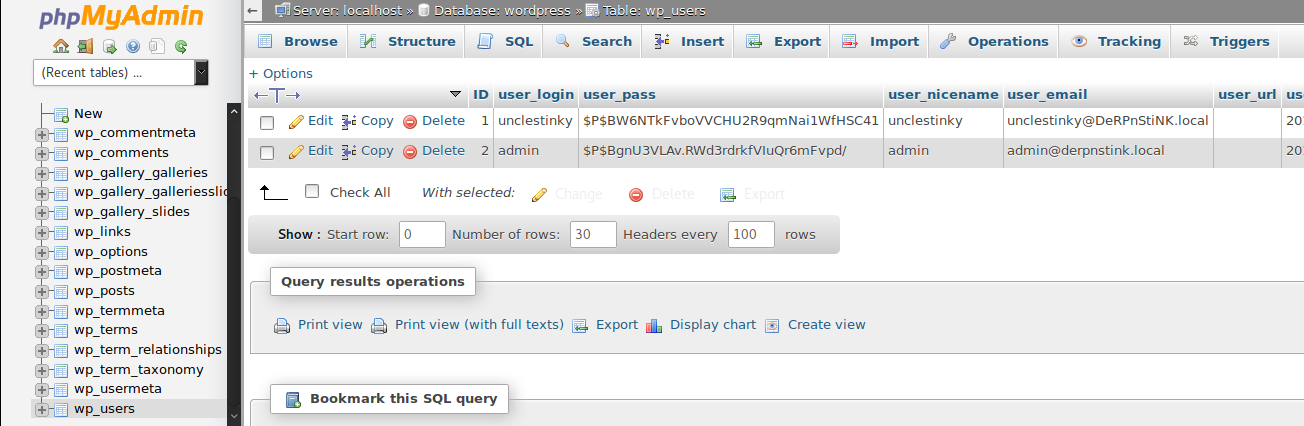This screenshot has height=426, width=1304.
Task: Switch to the Search tab
Action: 593,41
